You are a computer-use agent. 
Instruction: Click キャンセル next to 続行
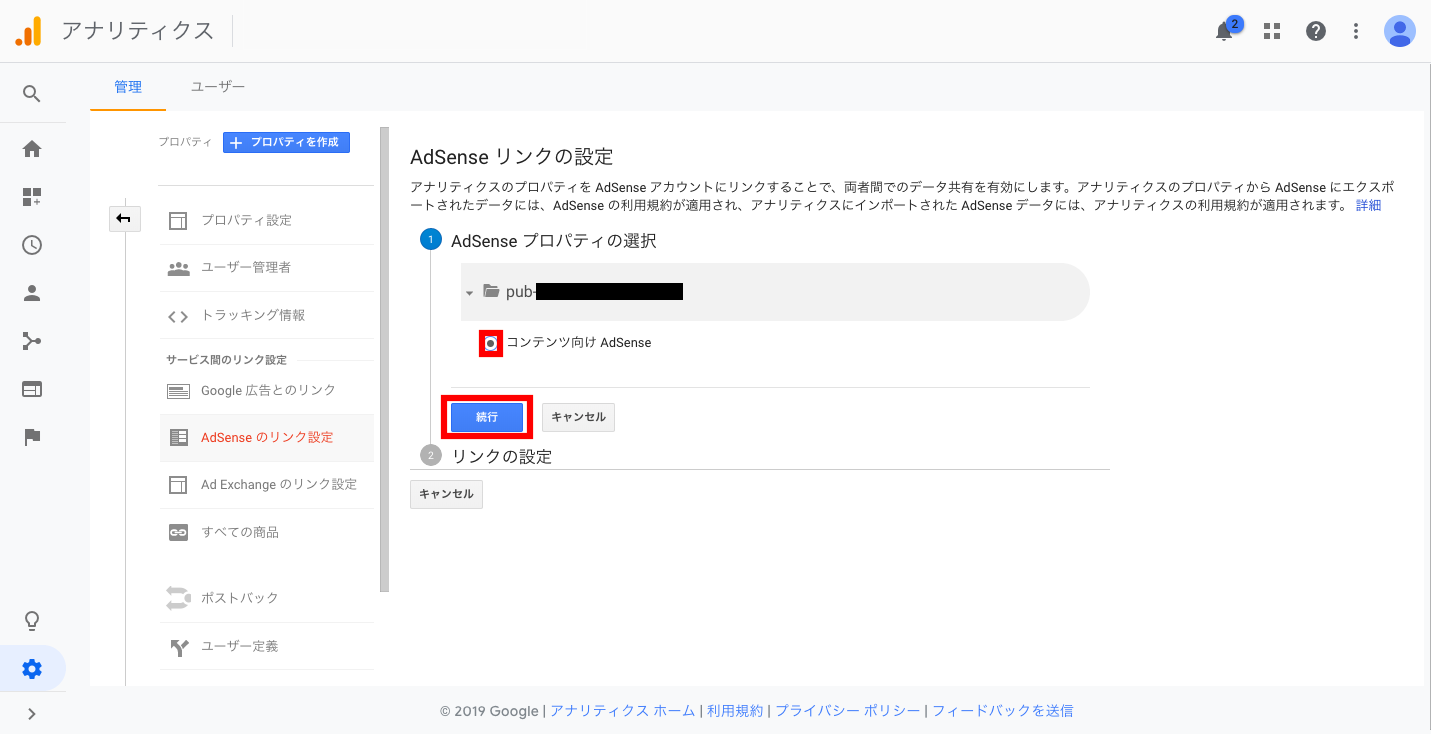click(578, 417)
